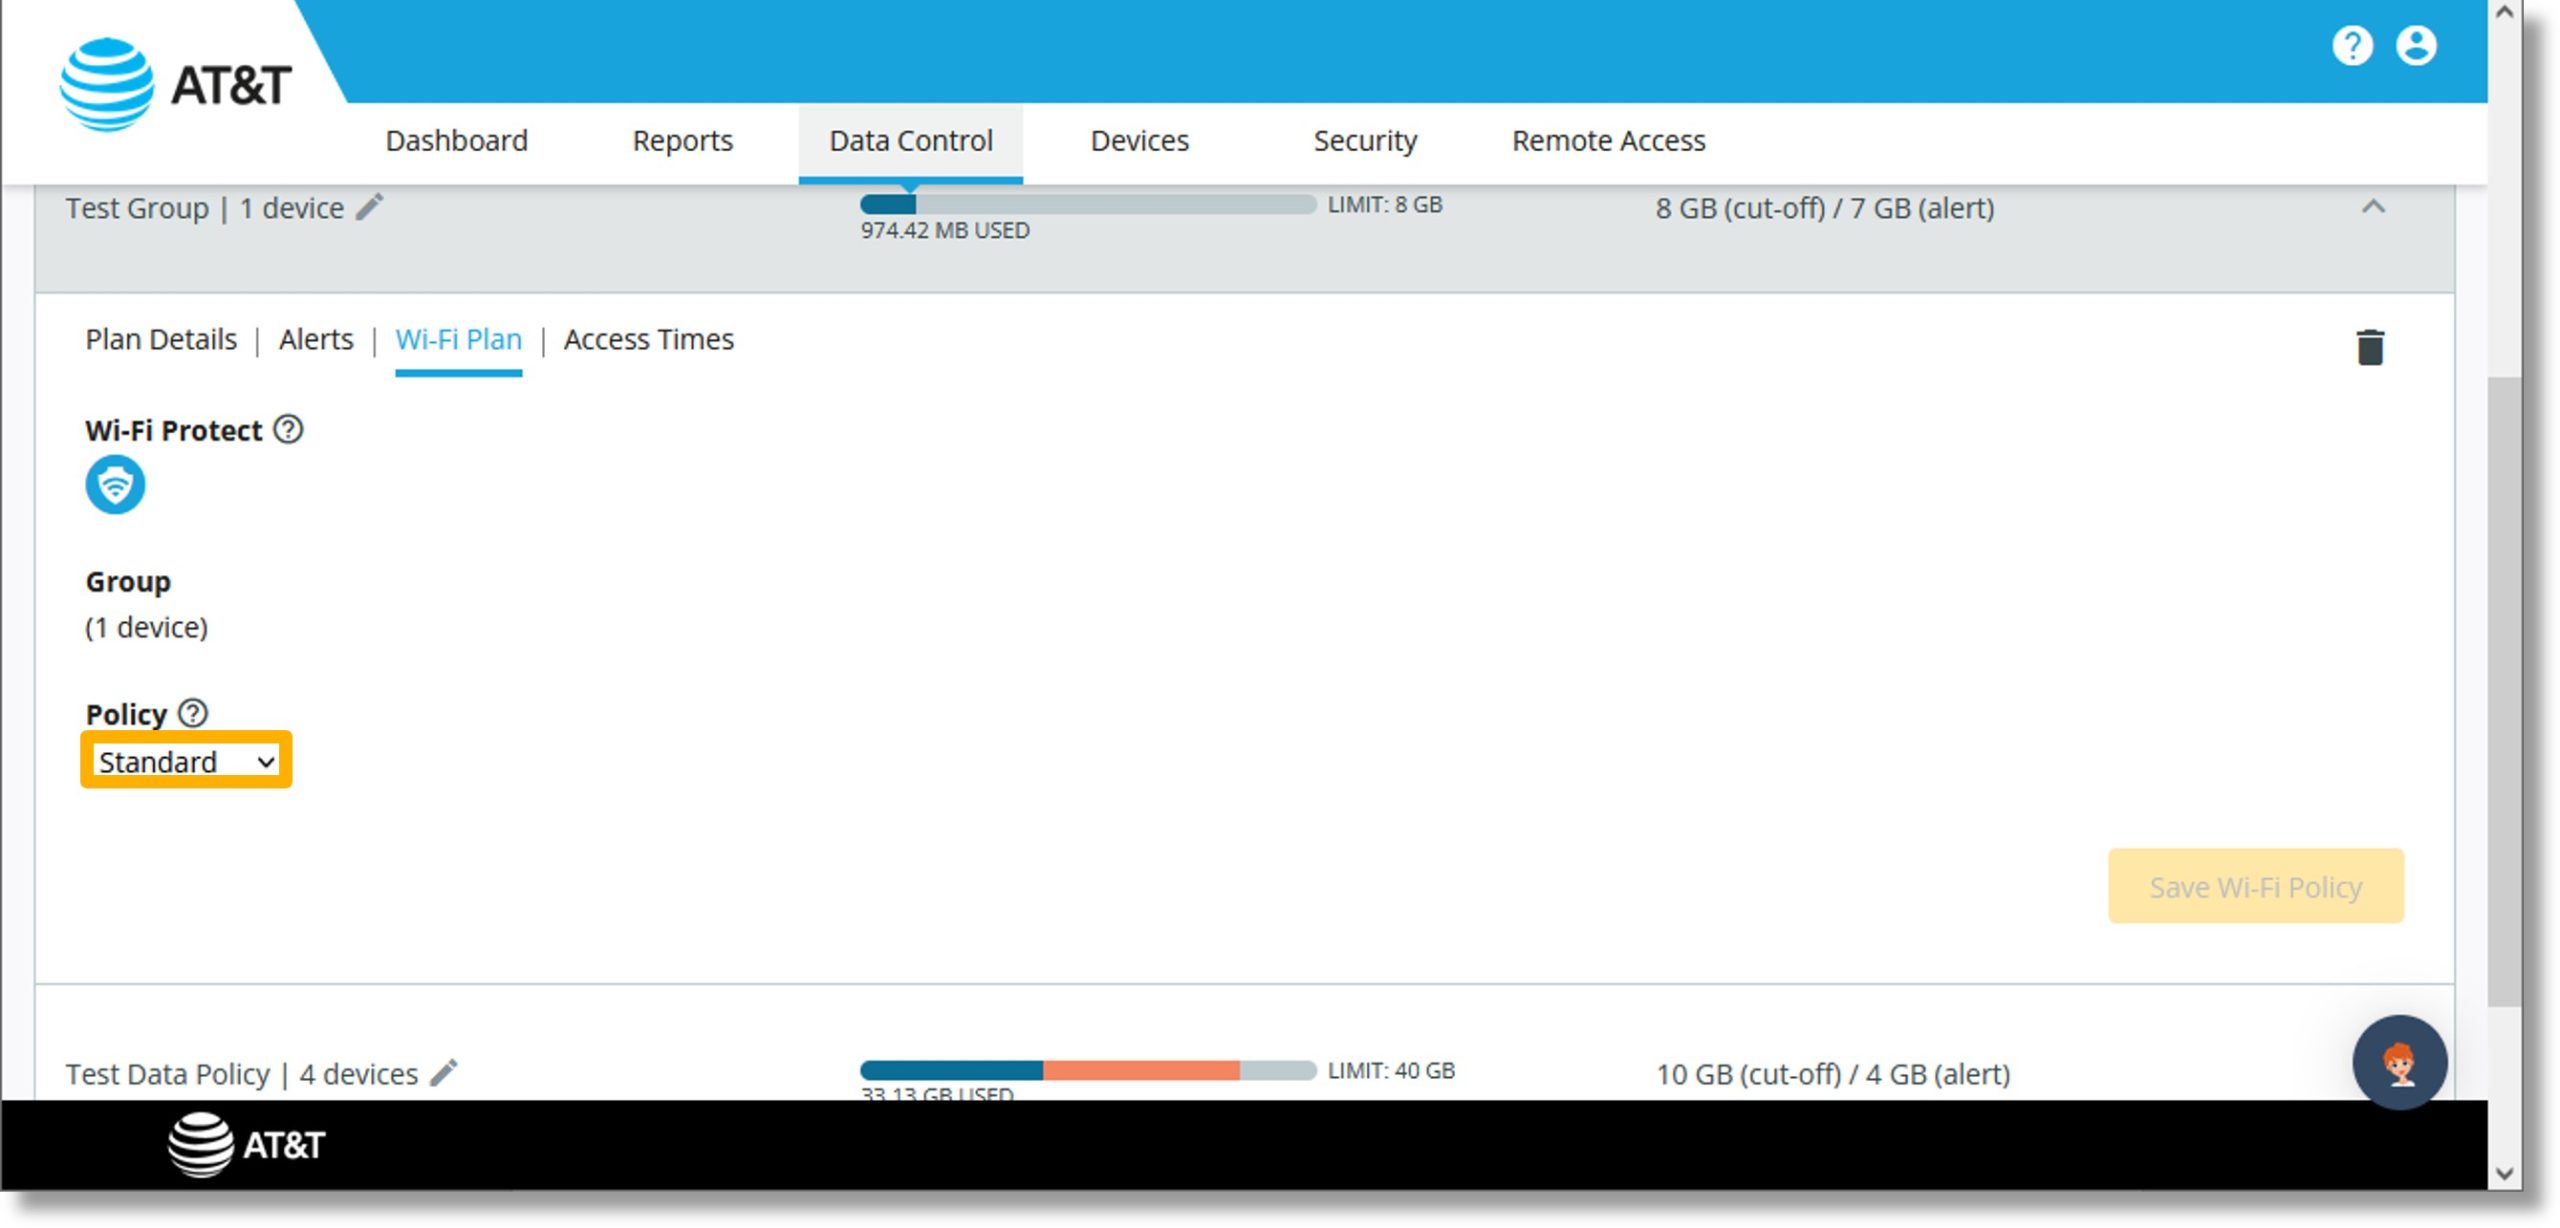Screen dimensions: 2560x1228
Task: Switch to the Plan Details tab
Action: click(x=160, y=340)
